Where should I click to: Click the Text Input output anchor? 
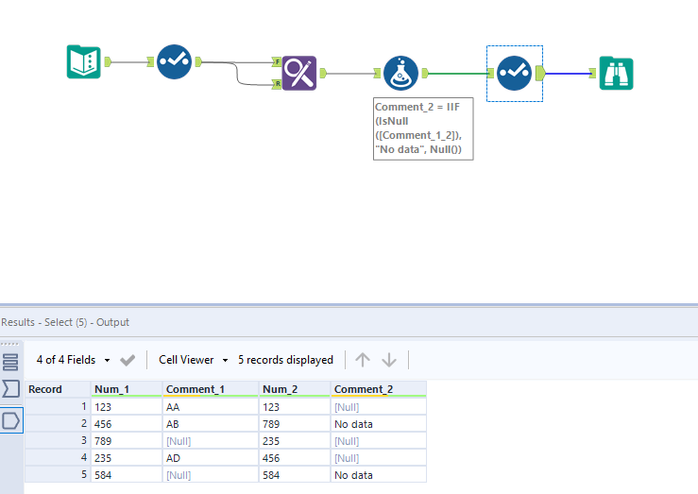(108, 62)
